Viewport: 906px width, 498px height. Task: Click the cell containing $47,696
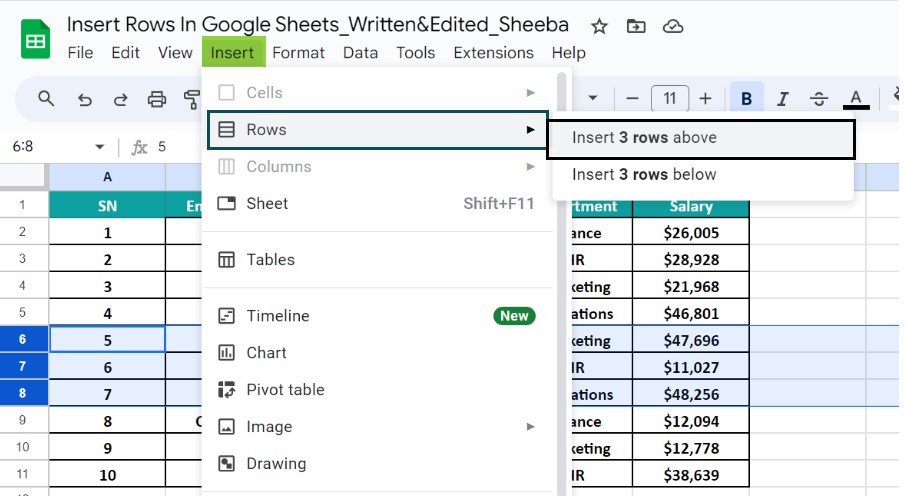click(x=691, y=340)
